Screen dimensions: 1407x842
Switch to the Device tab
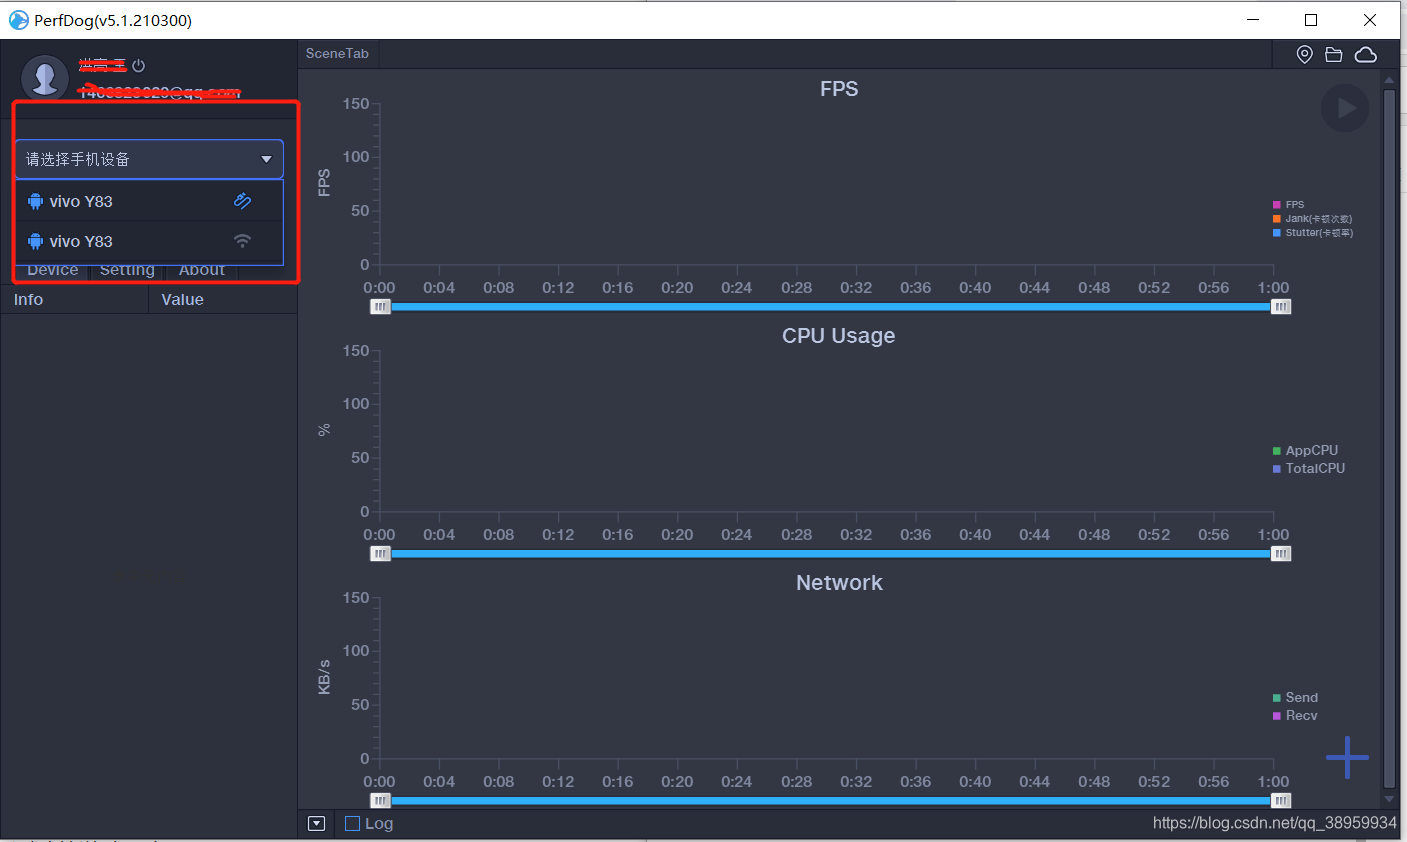(53, 271)
